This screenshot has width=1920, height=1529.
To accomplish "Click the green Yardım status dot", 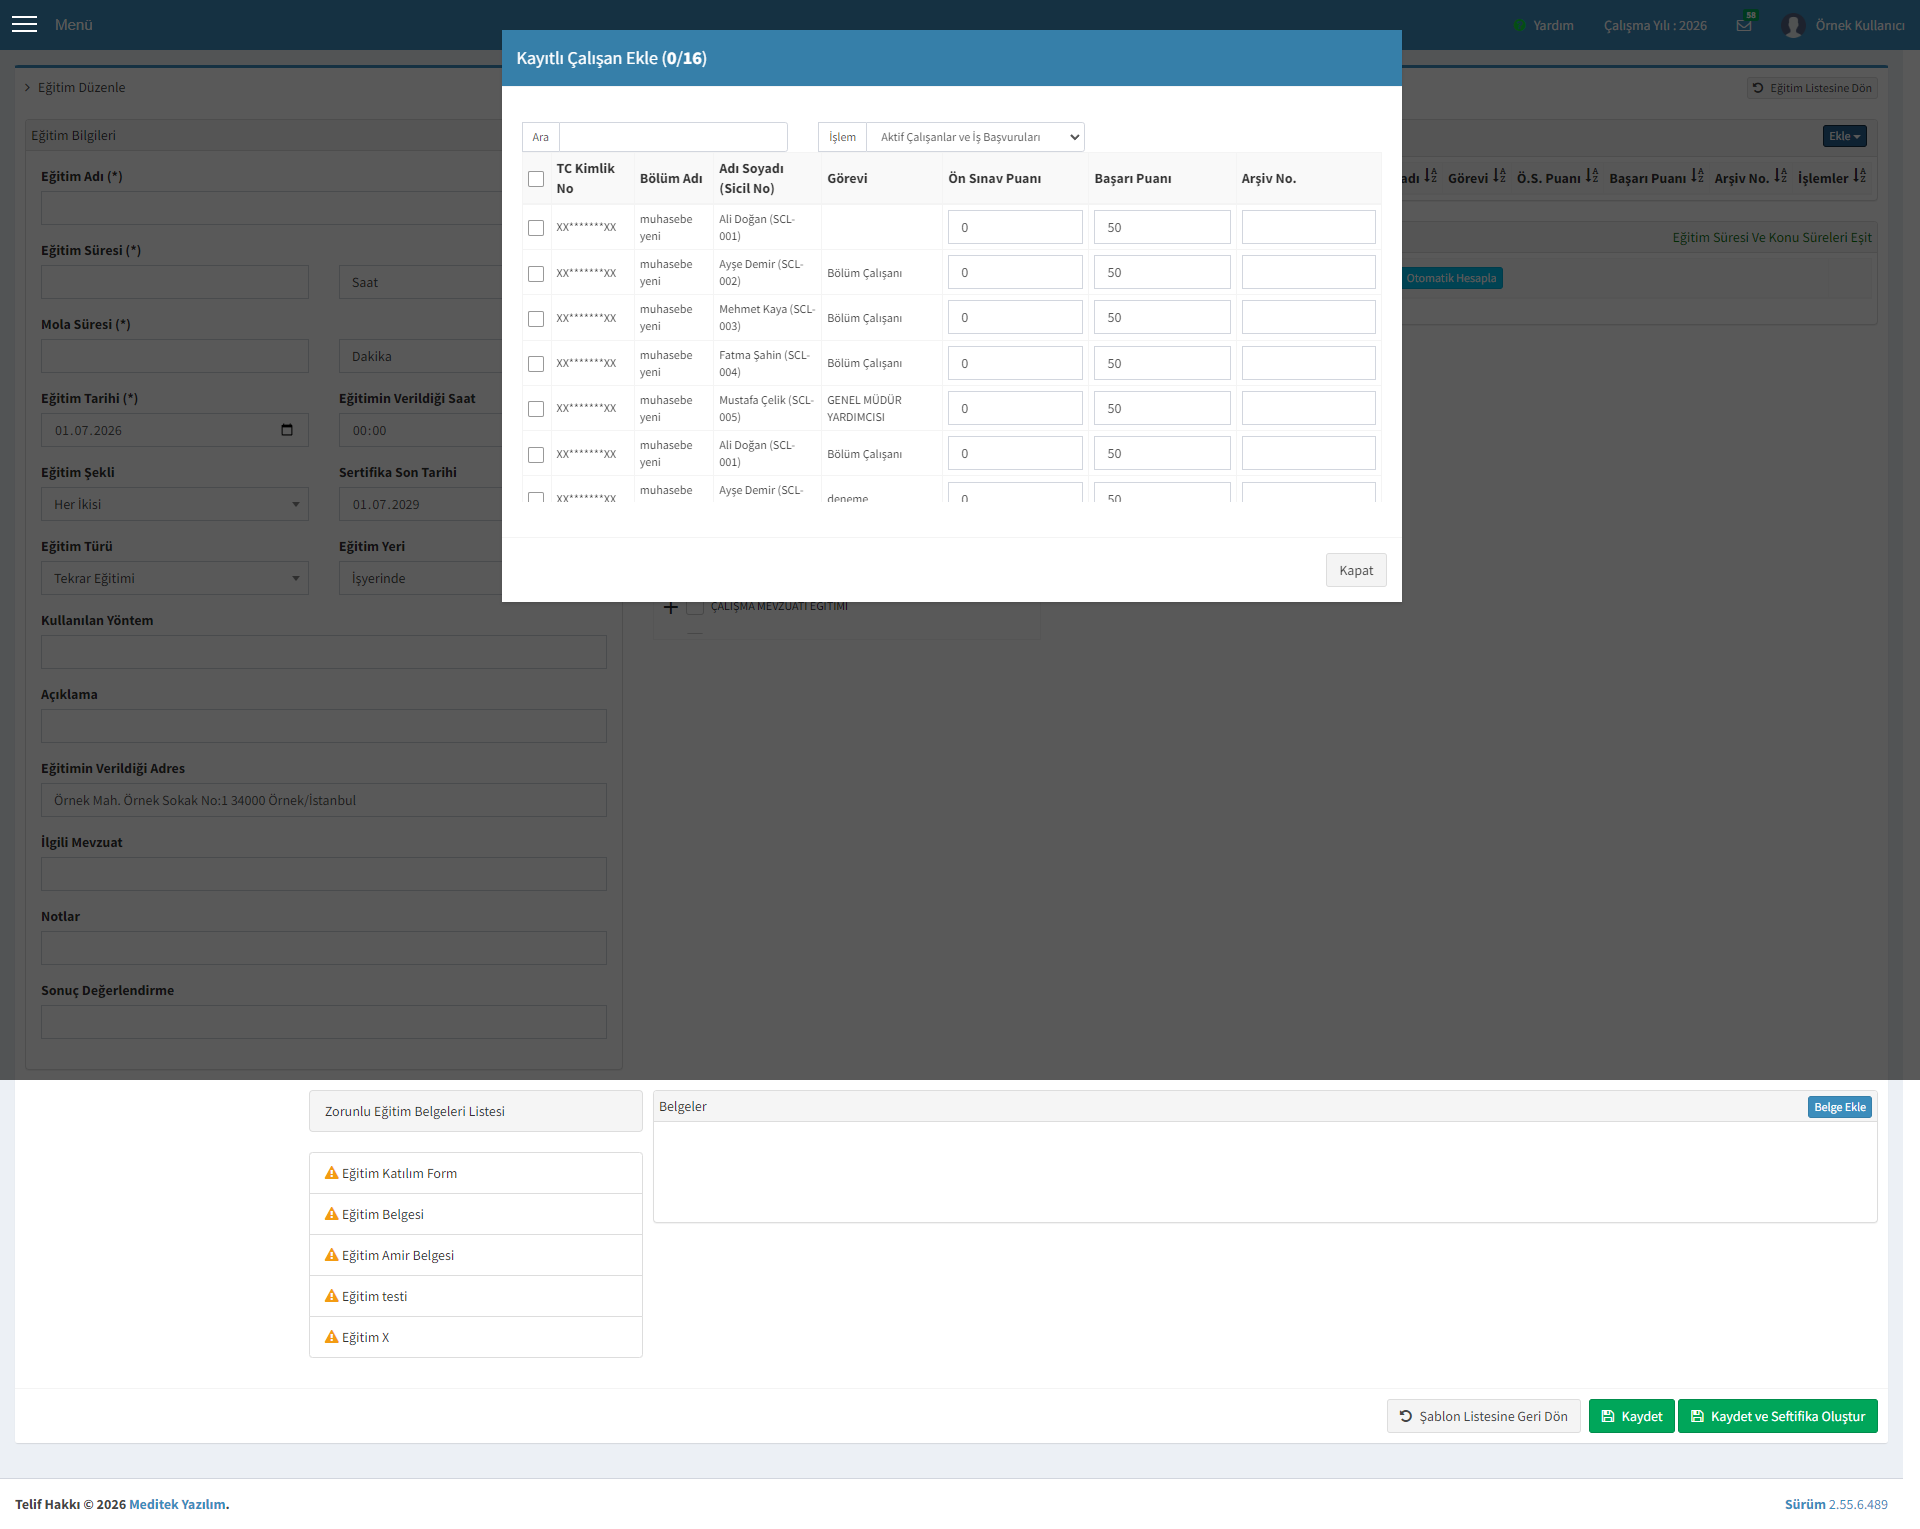I will [1519, 25].
